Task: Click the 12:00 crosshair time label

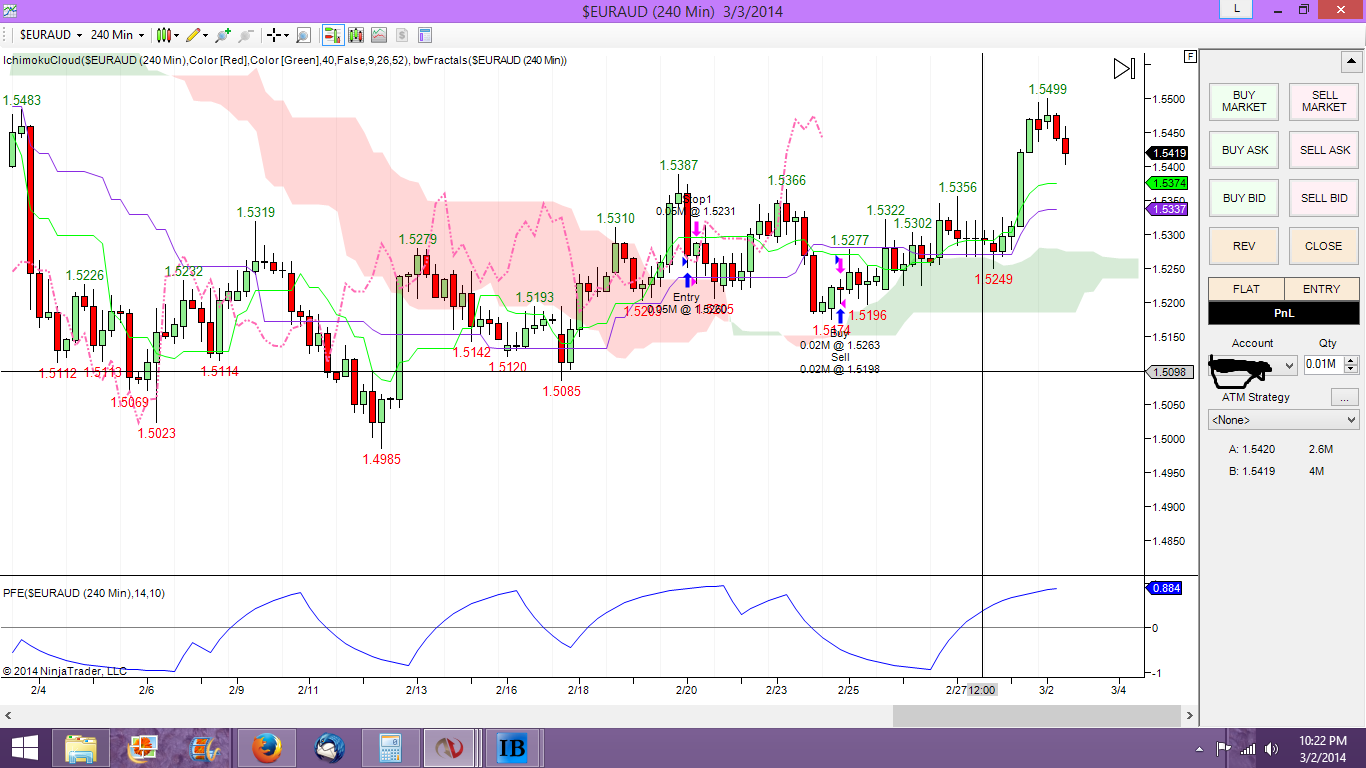Action: click(x=982, y=689)
